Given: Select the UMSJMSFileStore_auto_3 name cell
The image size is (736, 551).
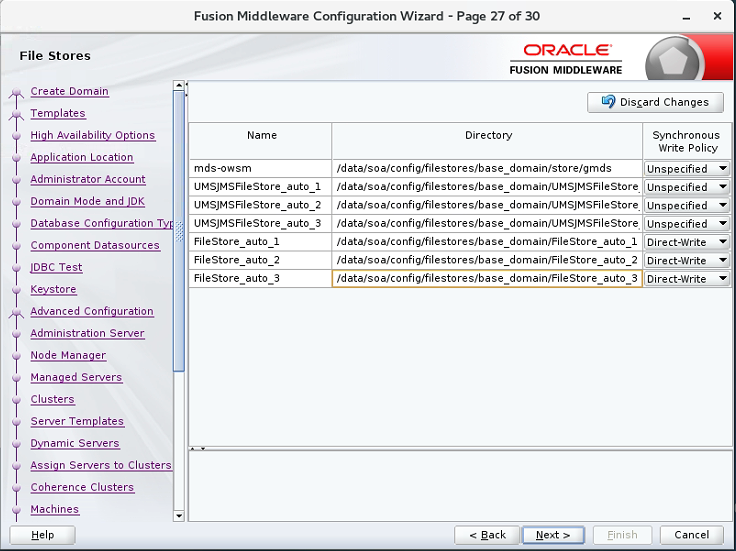Looking at the screenshot, I should tap(261, 223).
